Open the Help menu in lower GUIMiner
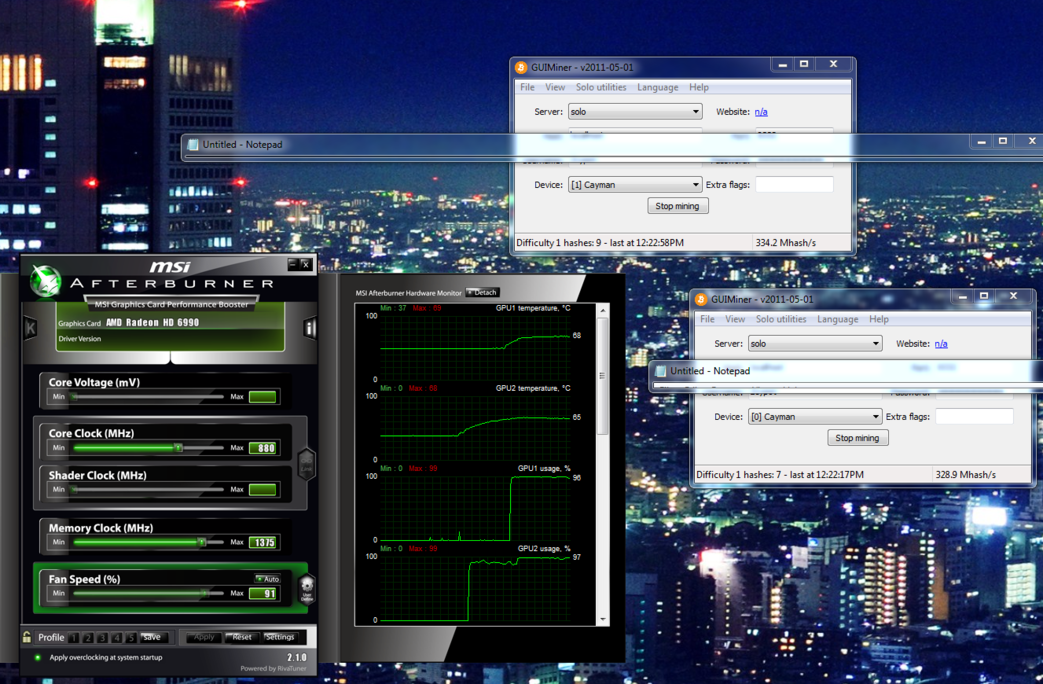 (879, 319)
